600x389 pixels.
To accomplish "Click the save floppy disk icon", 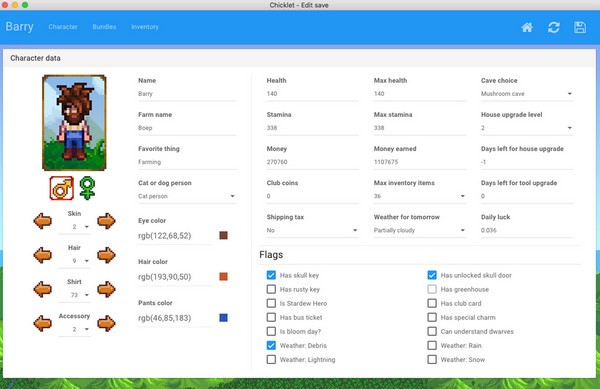I will [x=580, y=27].
